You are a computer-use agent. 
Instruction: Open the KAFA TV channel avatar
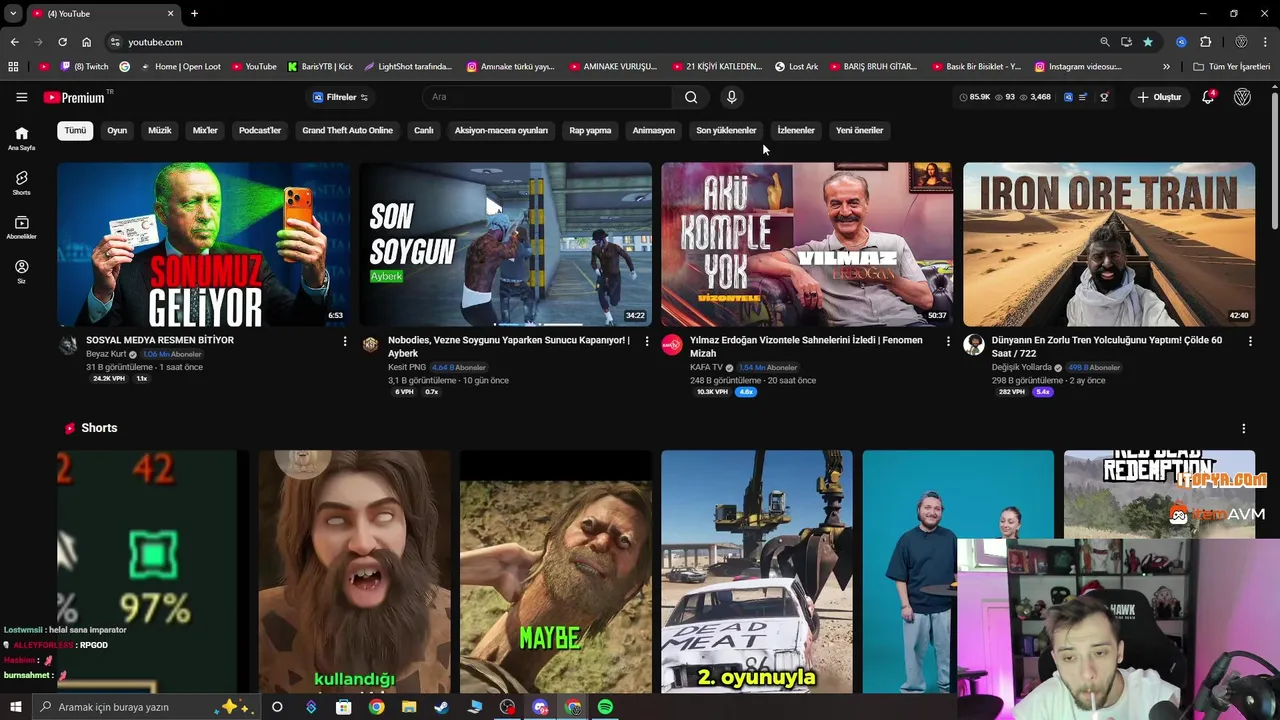coord(672,345)
